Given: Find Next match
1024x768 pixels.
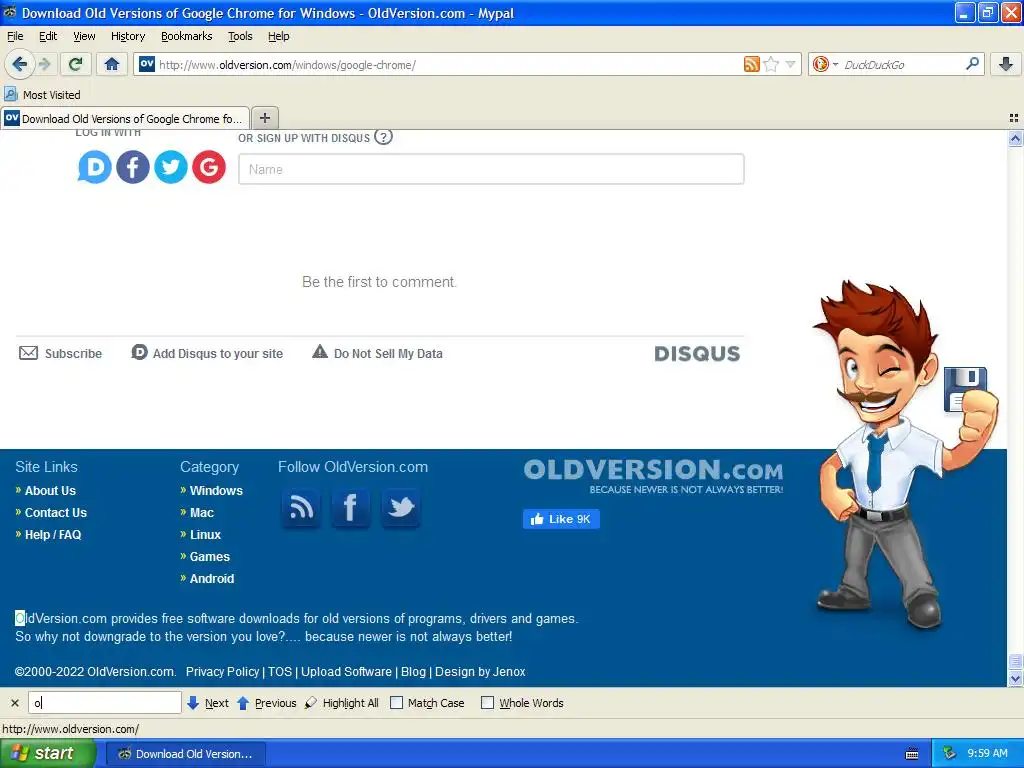Looking at the screenshot, I should pyautogui.click(x=208, y=703).
